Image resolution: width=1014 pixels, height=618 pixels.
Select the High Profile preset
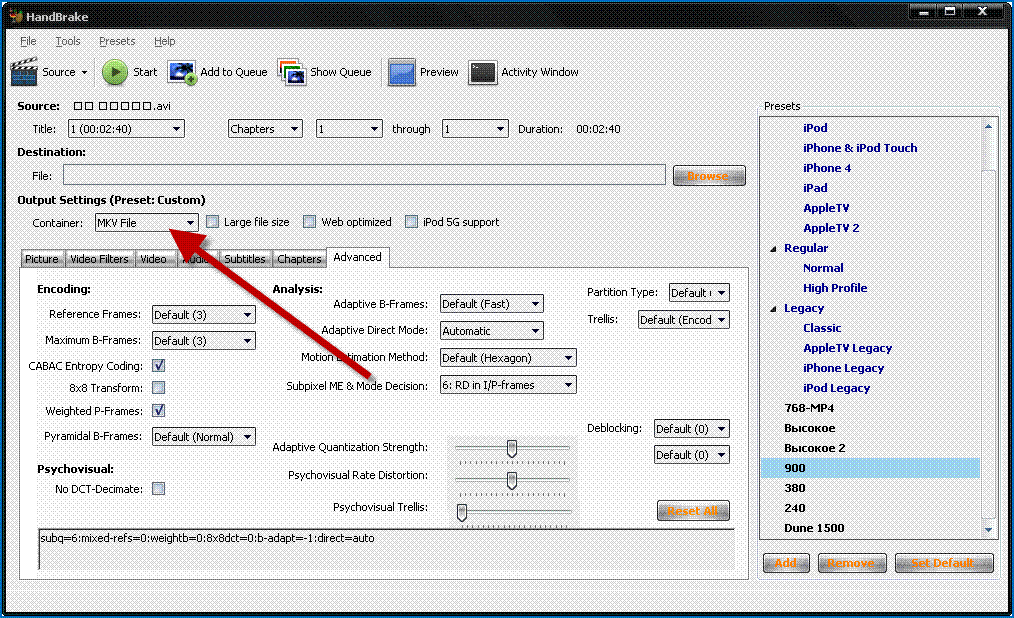point(835,288)
